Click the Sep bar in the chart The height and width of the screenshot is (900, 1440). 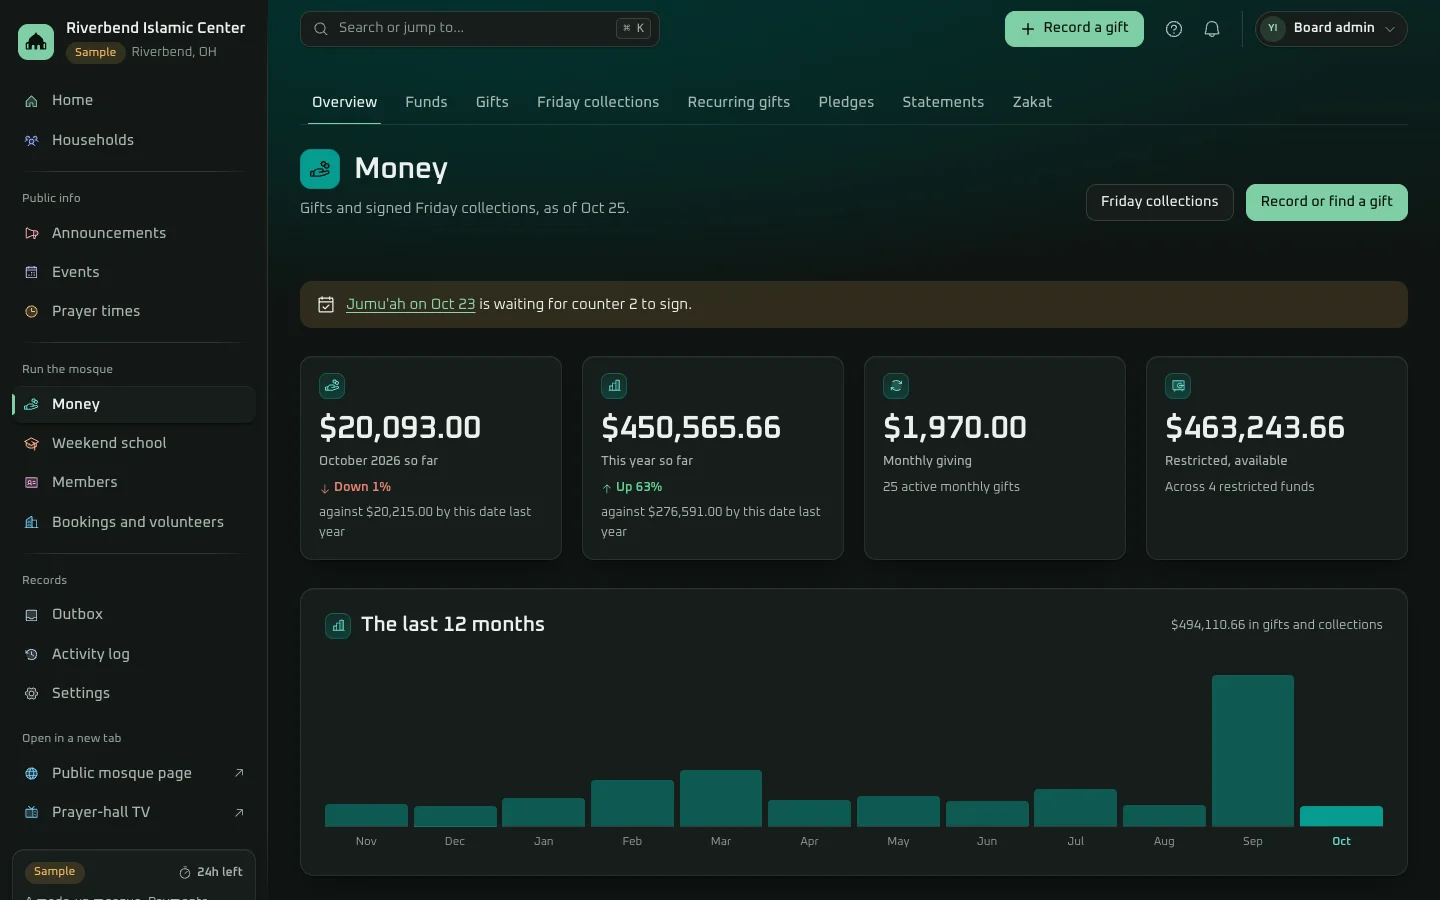1253,751
